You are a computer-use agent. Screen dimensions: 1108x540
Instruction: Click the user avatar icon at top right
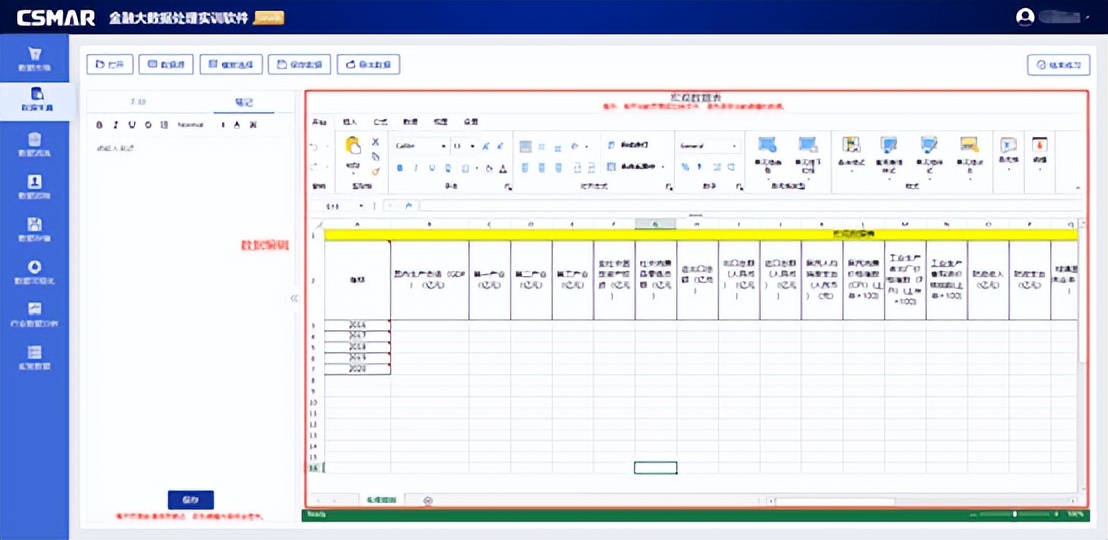point(1024,16)
